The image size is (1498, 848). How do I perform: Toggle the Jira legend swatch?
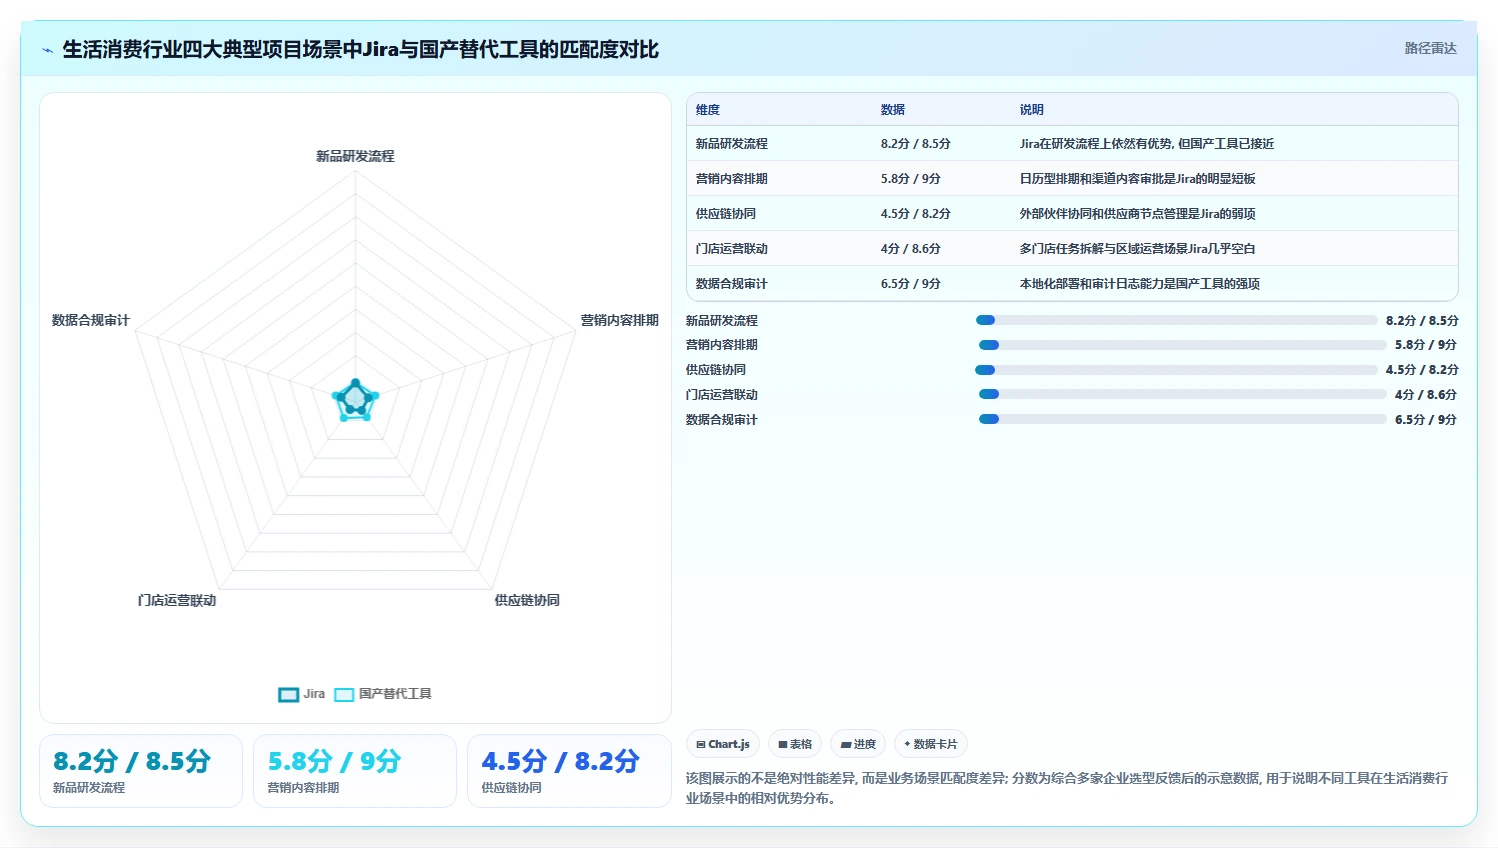tap(289, 694)
